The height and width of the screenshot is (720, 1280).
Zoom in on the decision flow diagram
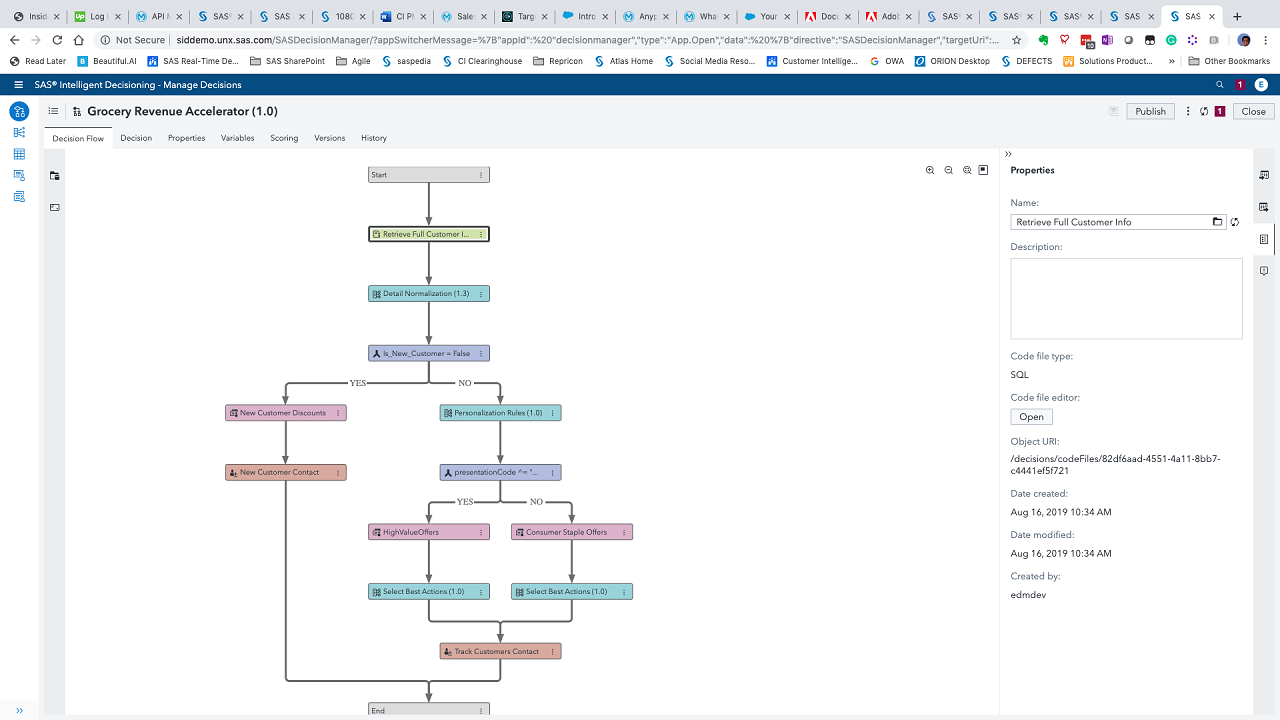click(930, 170)
